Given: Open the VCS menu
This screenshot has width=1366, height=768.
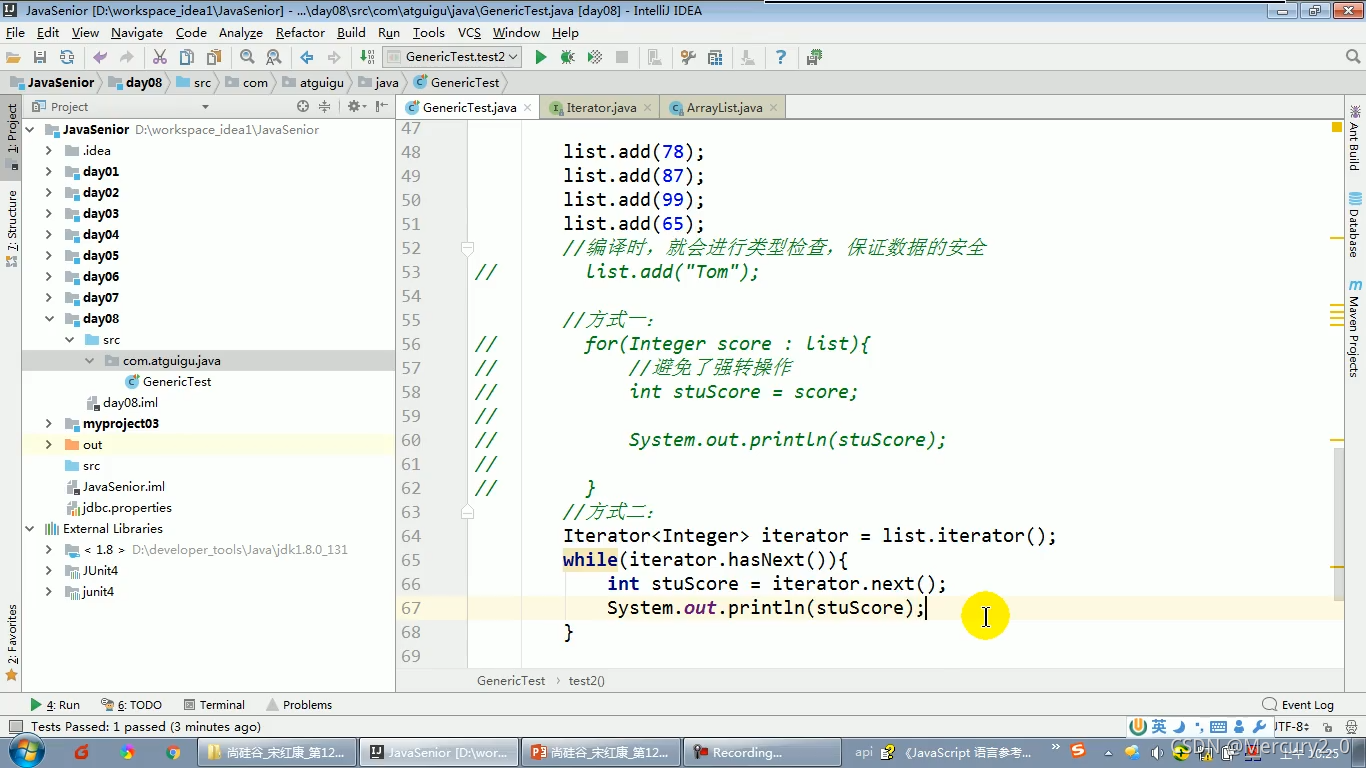Looking at the screenshot, I should pos(469,32).
